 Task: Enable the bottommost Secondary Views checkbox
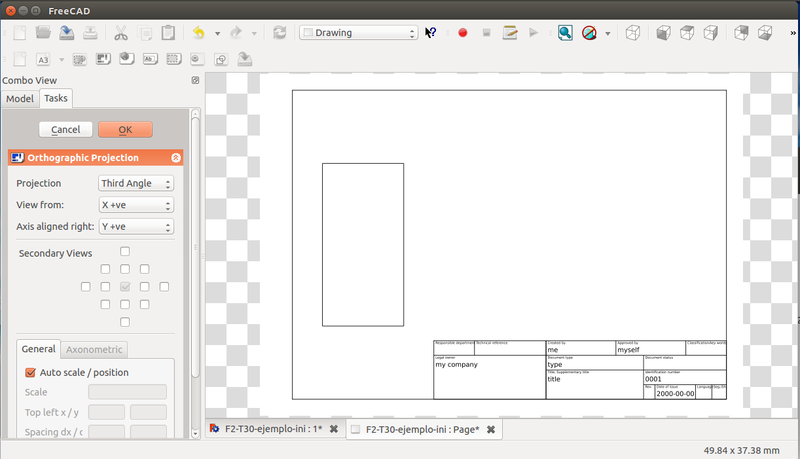125,322
